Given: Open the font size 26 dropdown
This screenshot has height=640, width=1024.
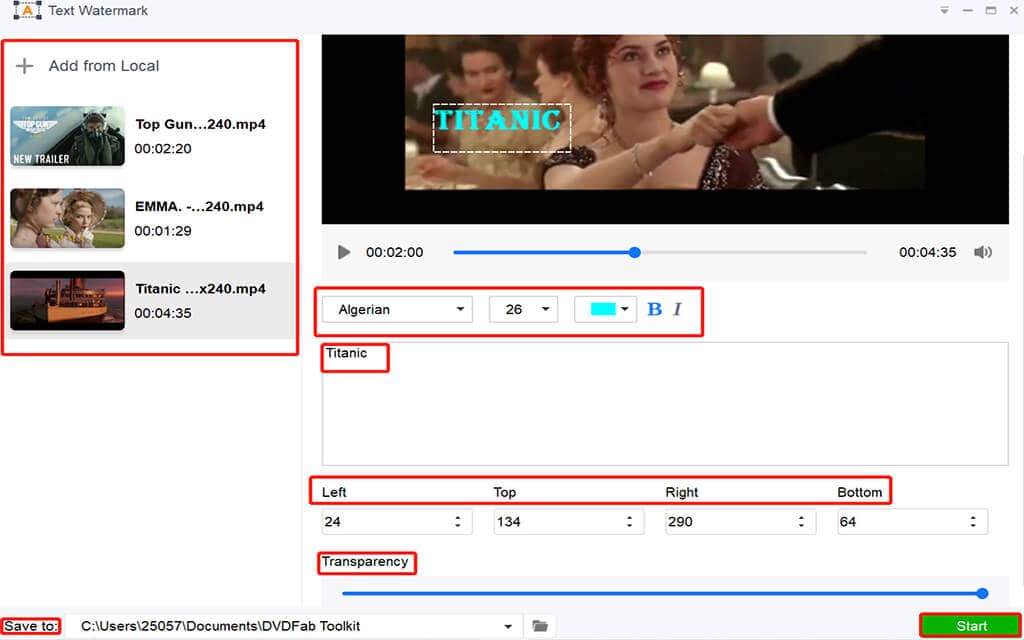Looking at the screenshot, I should [523, 310].
